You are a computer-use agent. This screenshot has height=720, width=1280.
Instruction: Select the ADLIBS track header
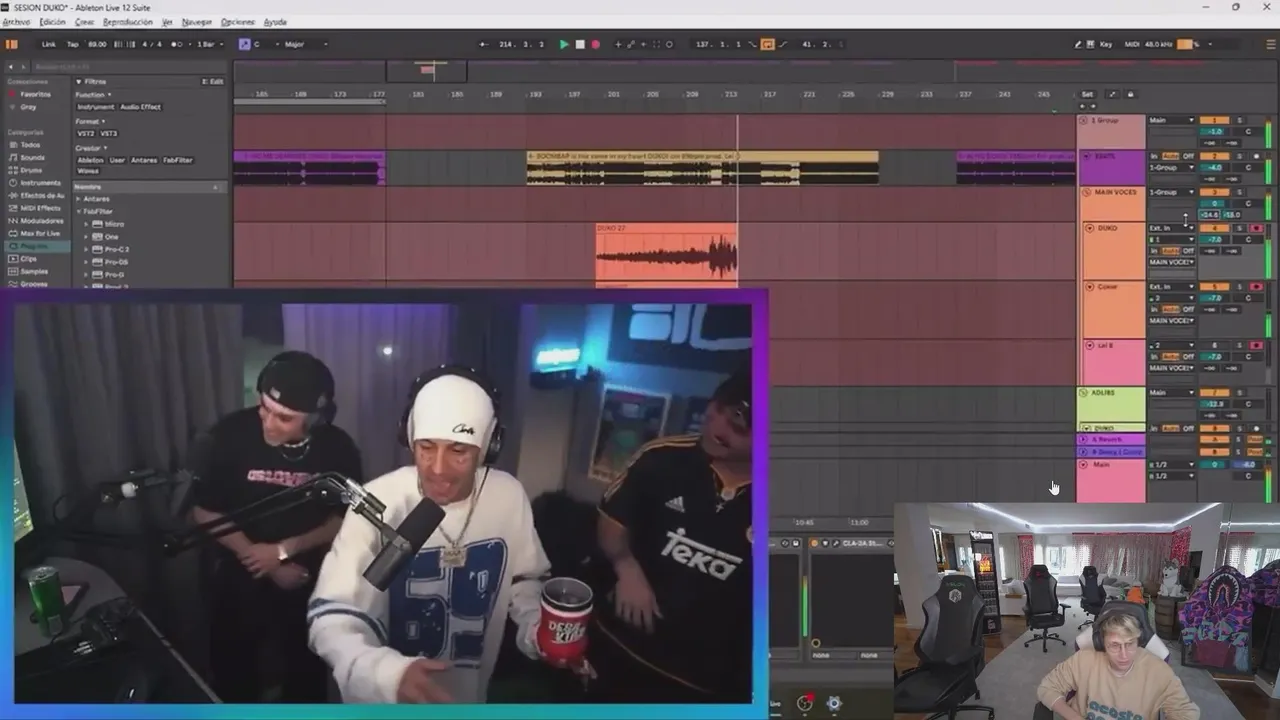pos(1112,404)
